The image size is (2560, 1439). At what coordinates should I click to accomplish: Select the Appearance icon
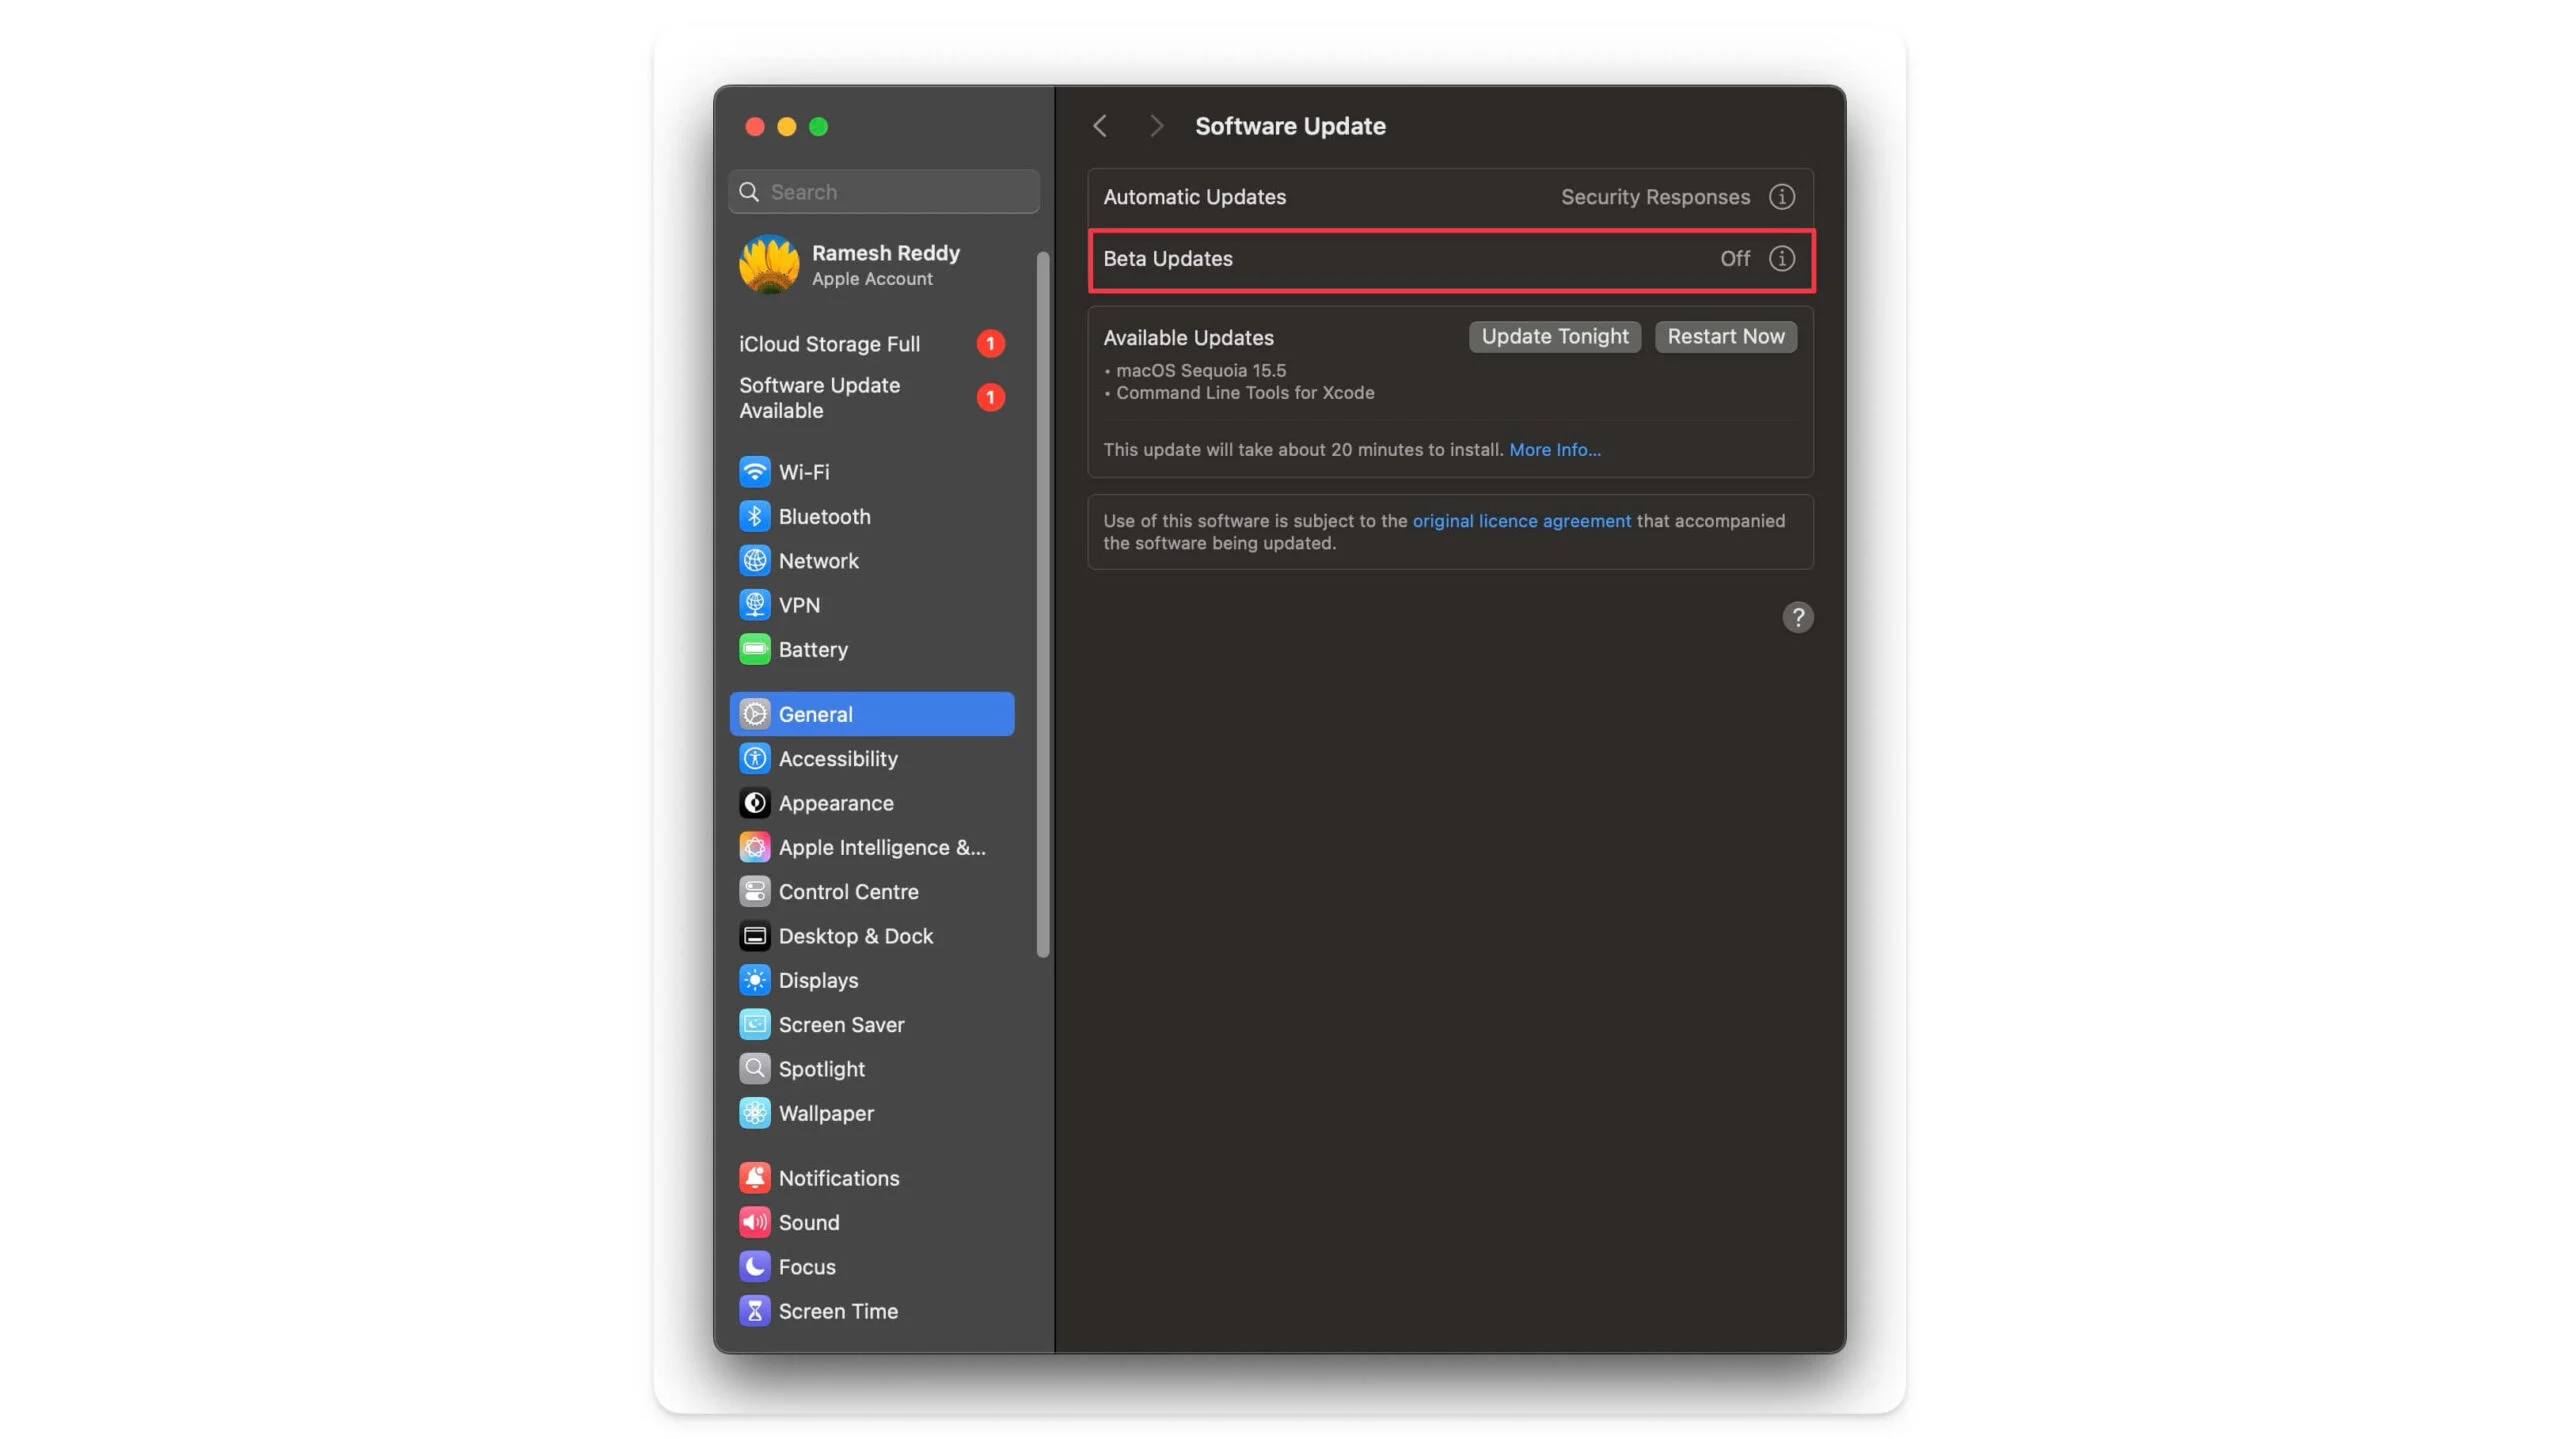point(754,802)
